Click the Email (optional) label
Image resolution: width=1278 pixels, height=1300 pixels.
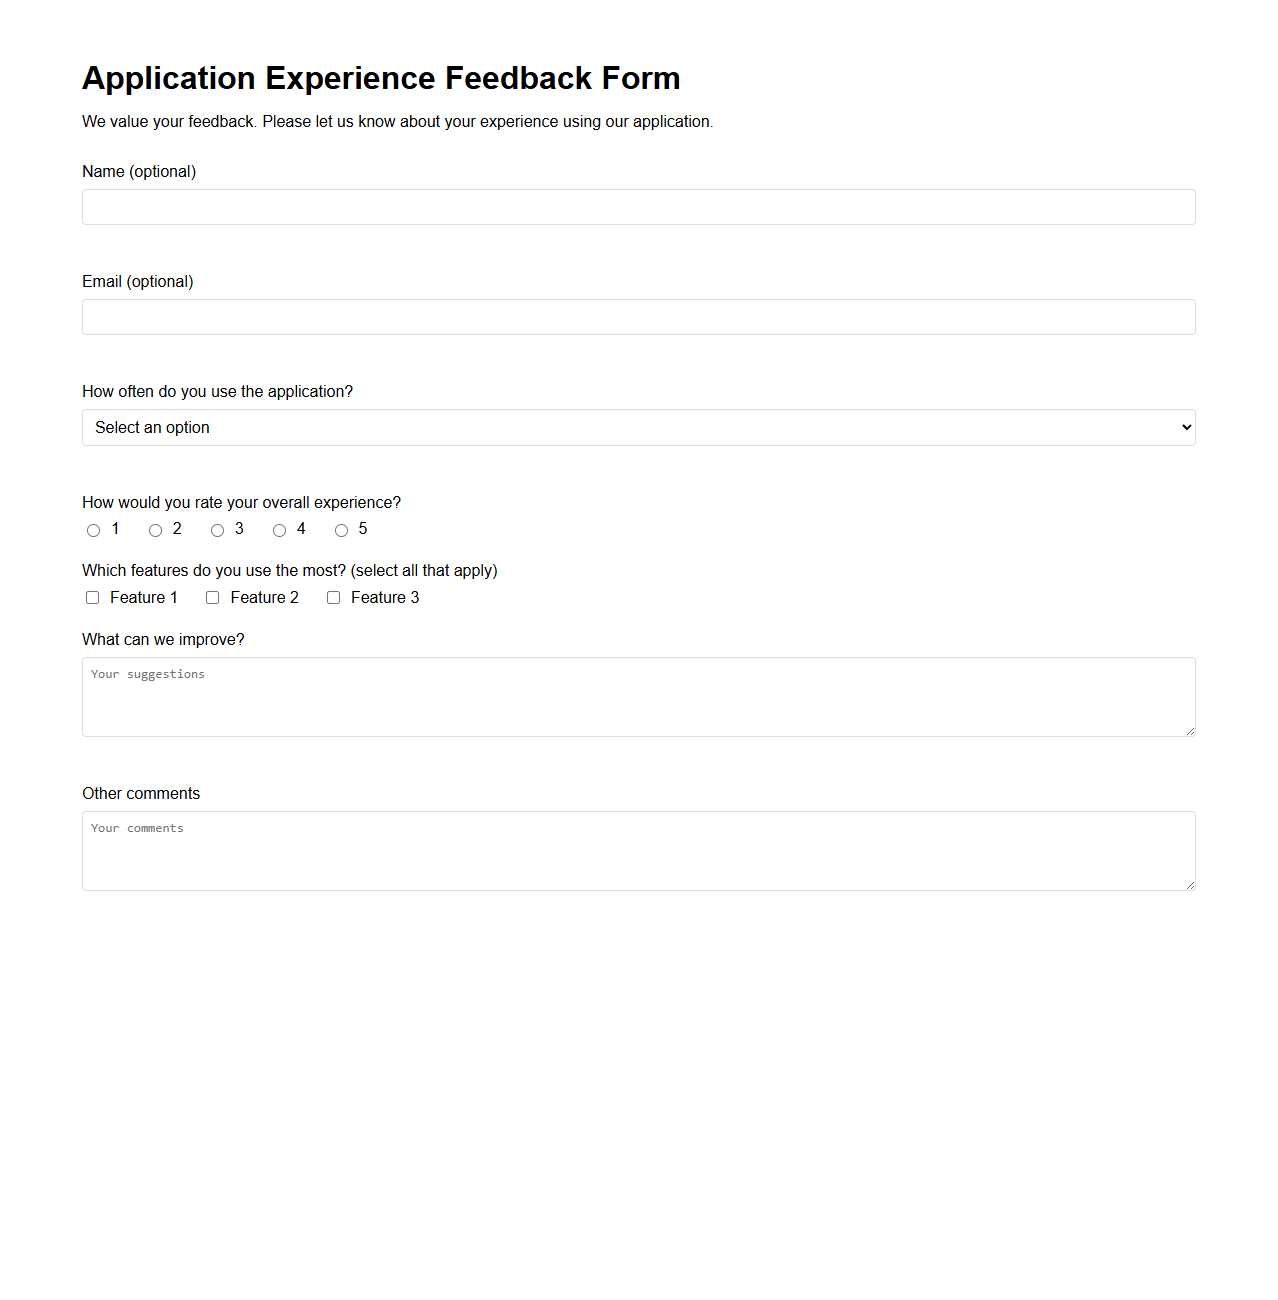point(137,281)
